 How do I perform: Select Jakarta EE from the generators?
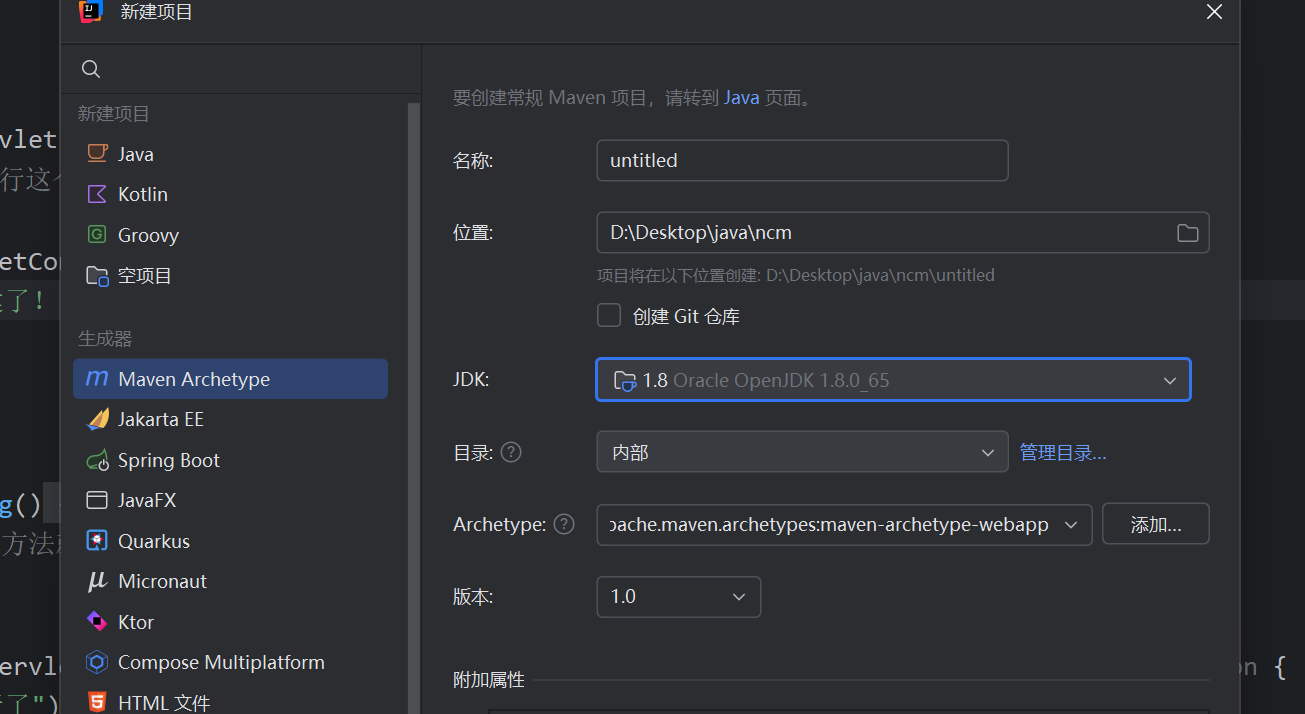pos(160,419)
